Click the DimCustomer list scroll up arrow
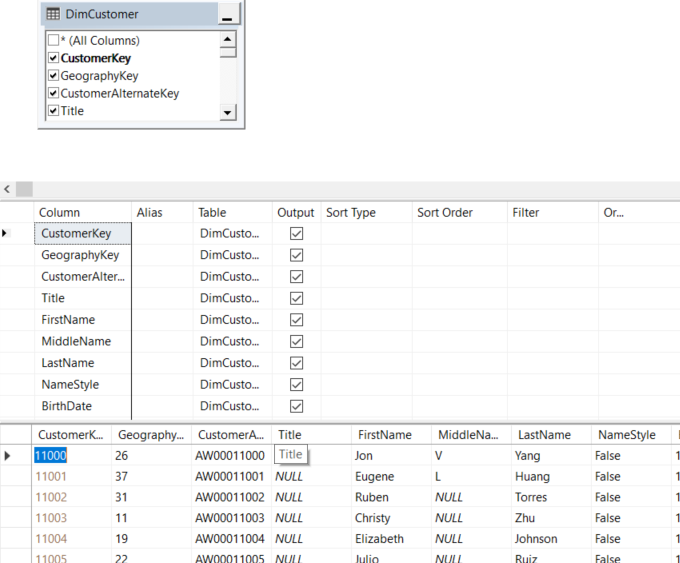The width and height of the screenshot is (680, 563). (x=228, y=39)
